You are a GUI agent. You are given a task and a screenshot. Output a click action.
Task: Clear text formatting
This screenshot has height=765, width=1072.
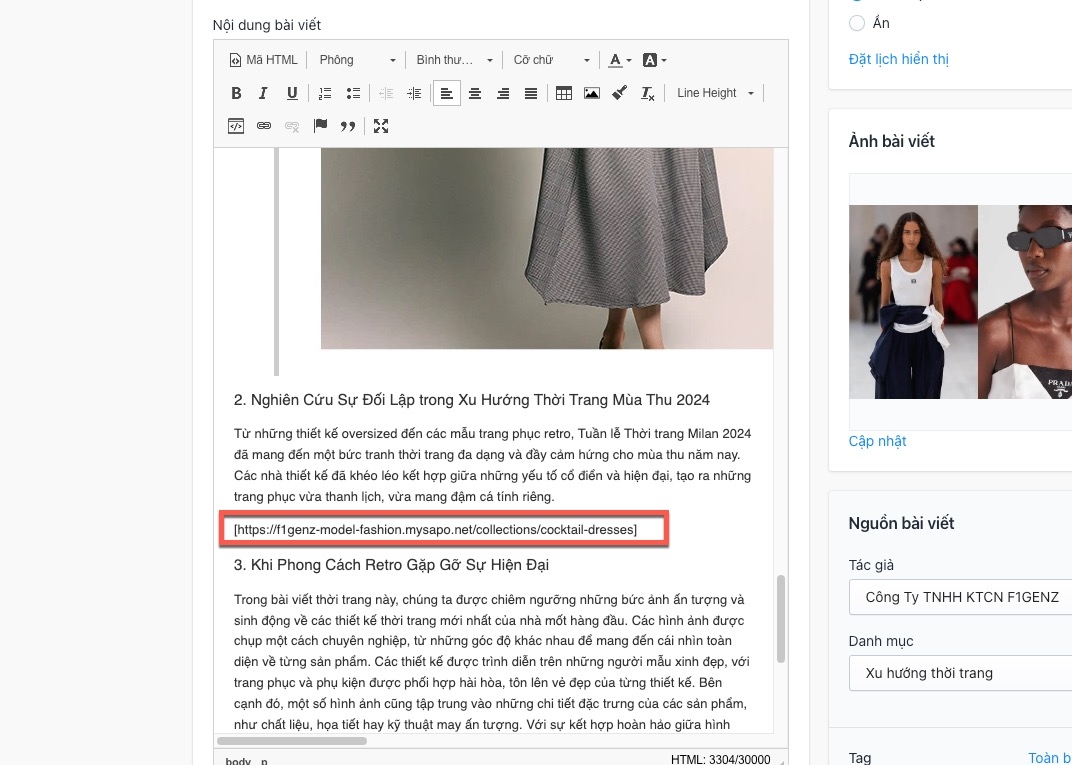pos(647,93)
